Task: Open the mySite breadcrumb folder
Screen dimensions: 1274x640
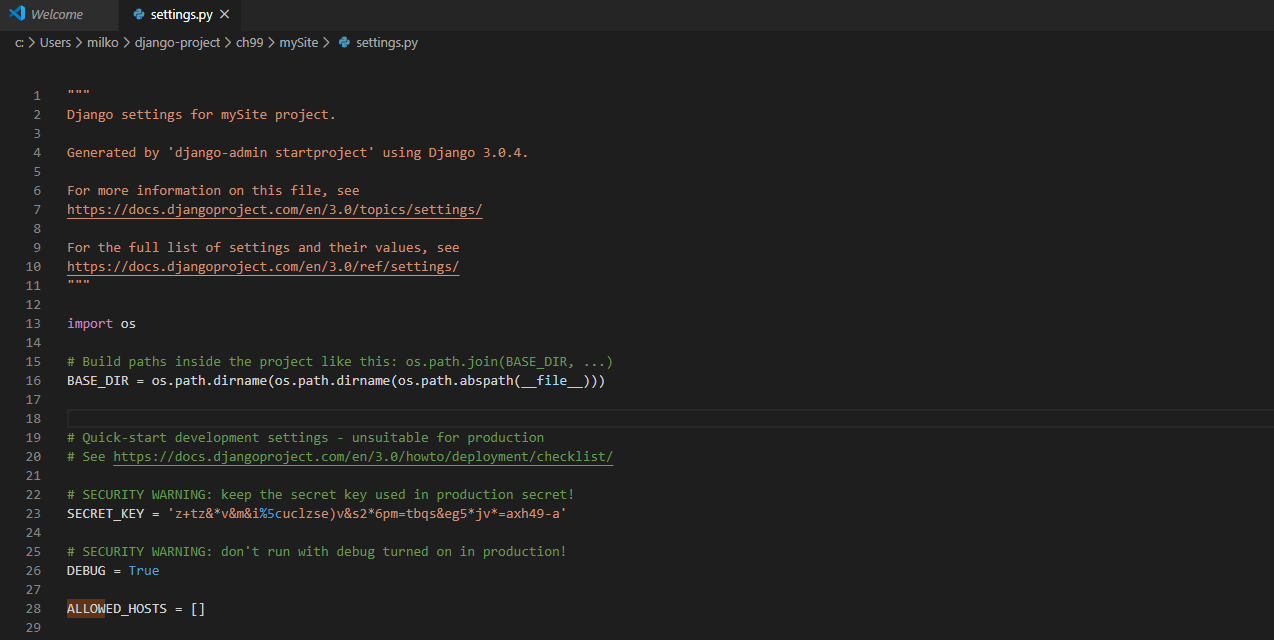Action: tap(298, 43)
